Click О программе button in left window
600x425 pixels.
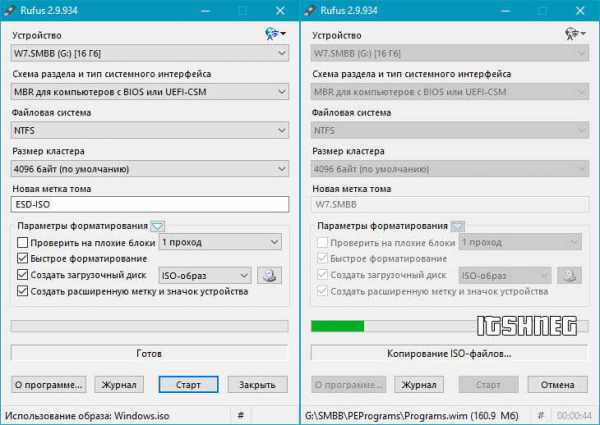pos(49,384)
